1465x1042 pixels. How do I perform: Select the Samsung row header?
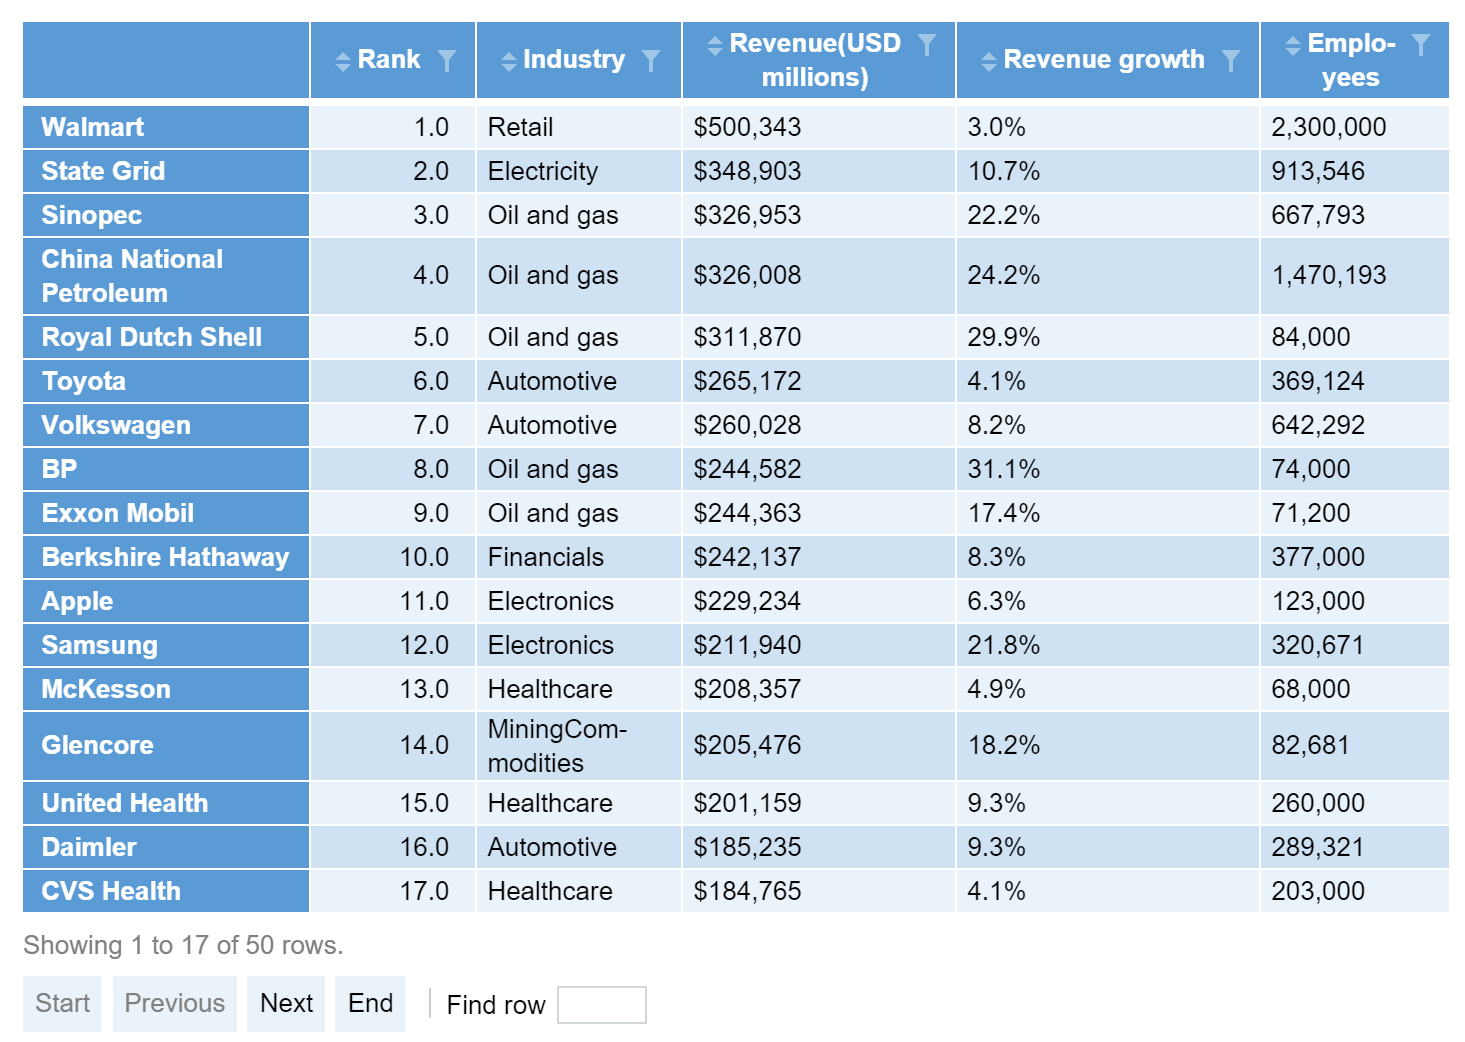click(166, 645)
